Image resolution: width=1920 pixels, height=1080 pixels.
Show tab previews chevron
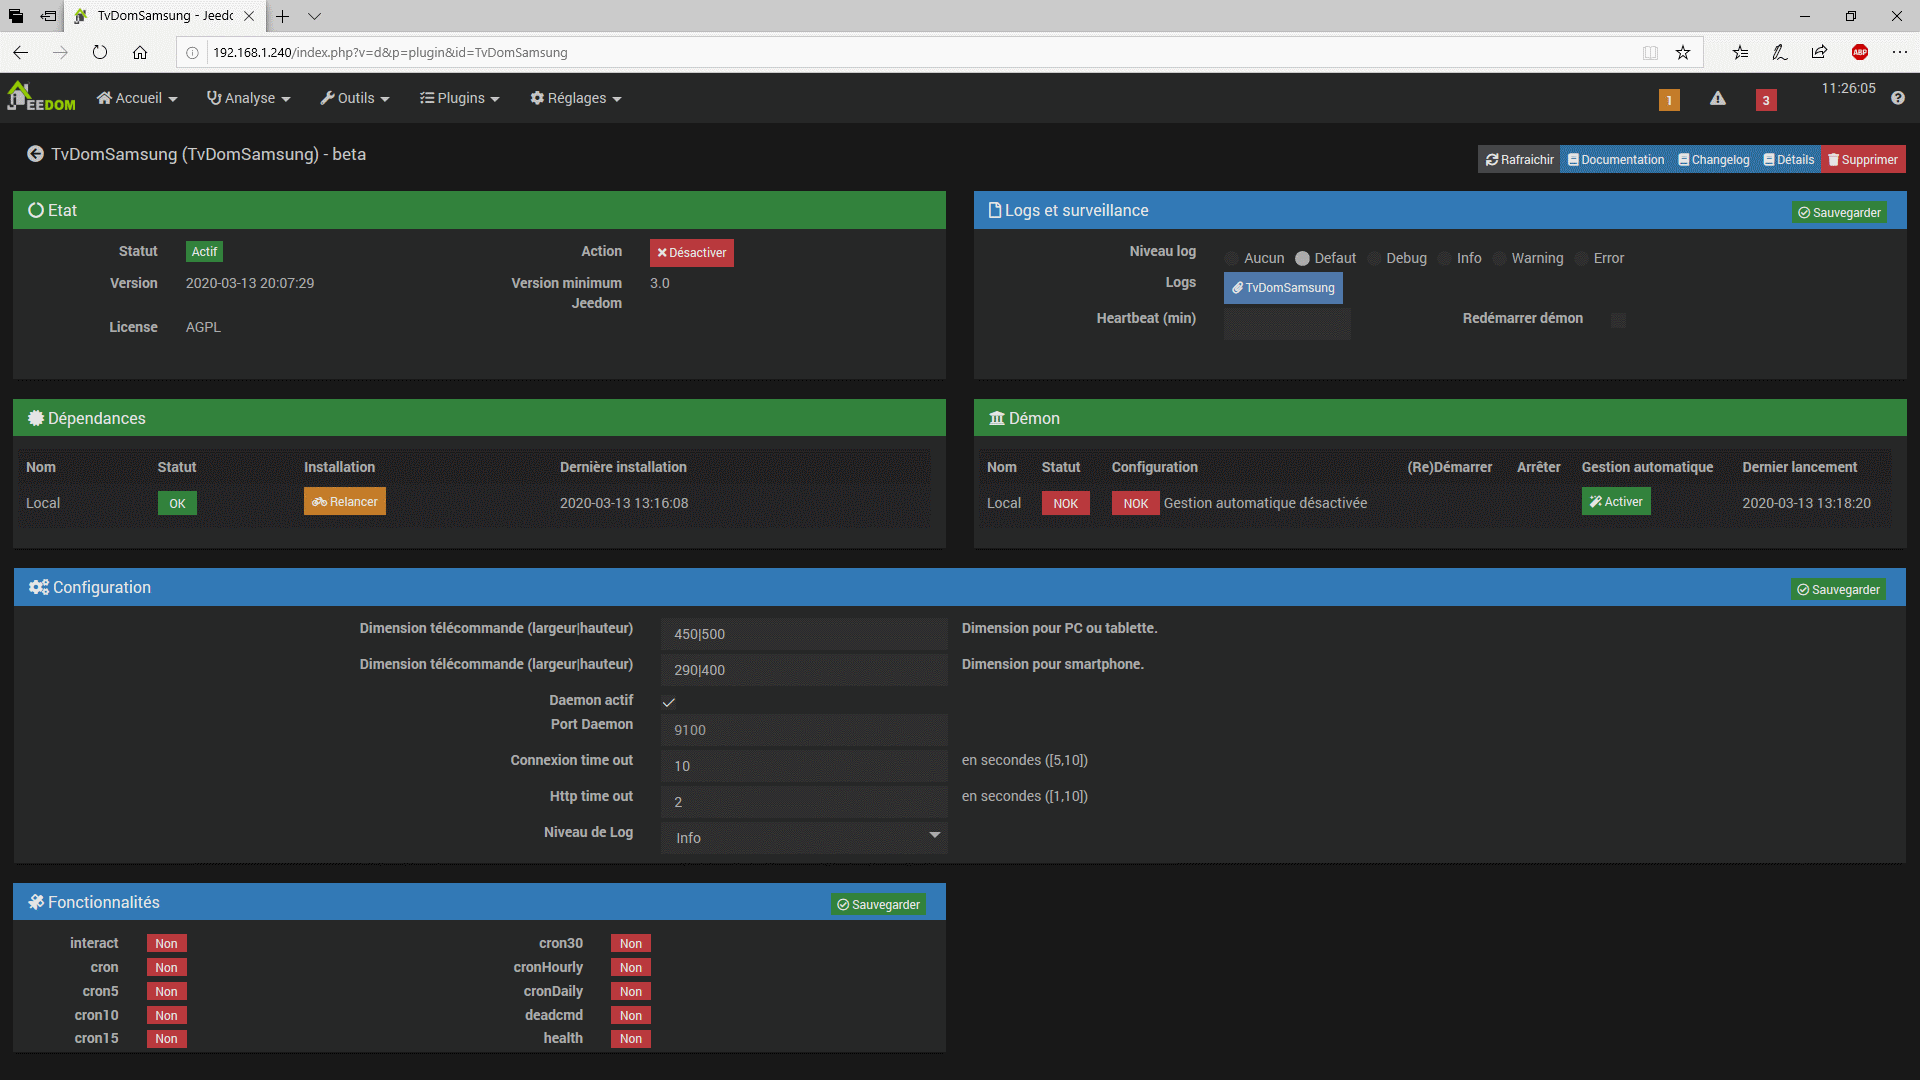[314, 16]
